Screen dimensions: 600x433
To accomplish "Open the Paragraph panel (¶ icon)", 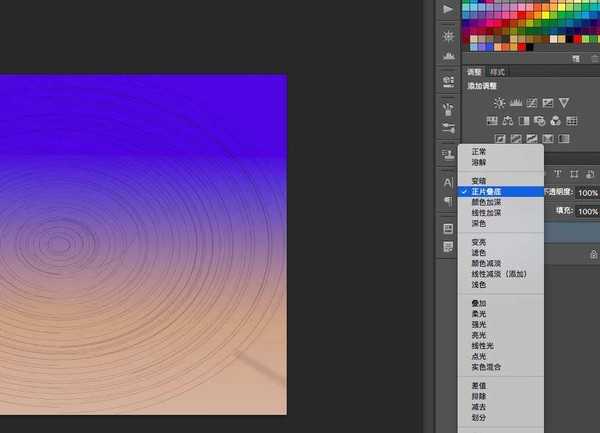I will click(x=448, y=200).
